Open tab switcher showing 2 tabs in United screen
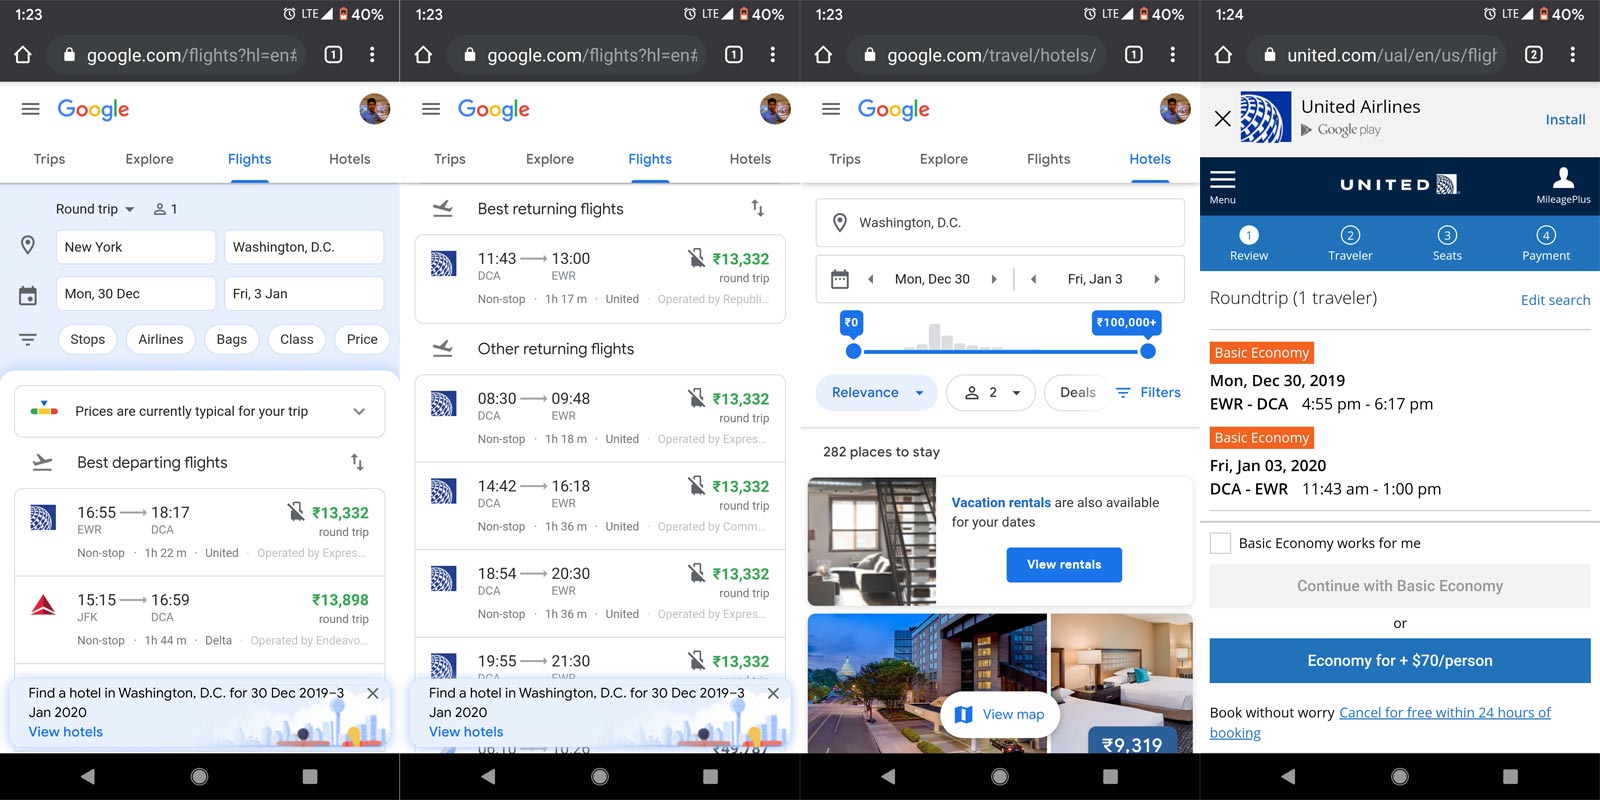 pos(1533,55)
